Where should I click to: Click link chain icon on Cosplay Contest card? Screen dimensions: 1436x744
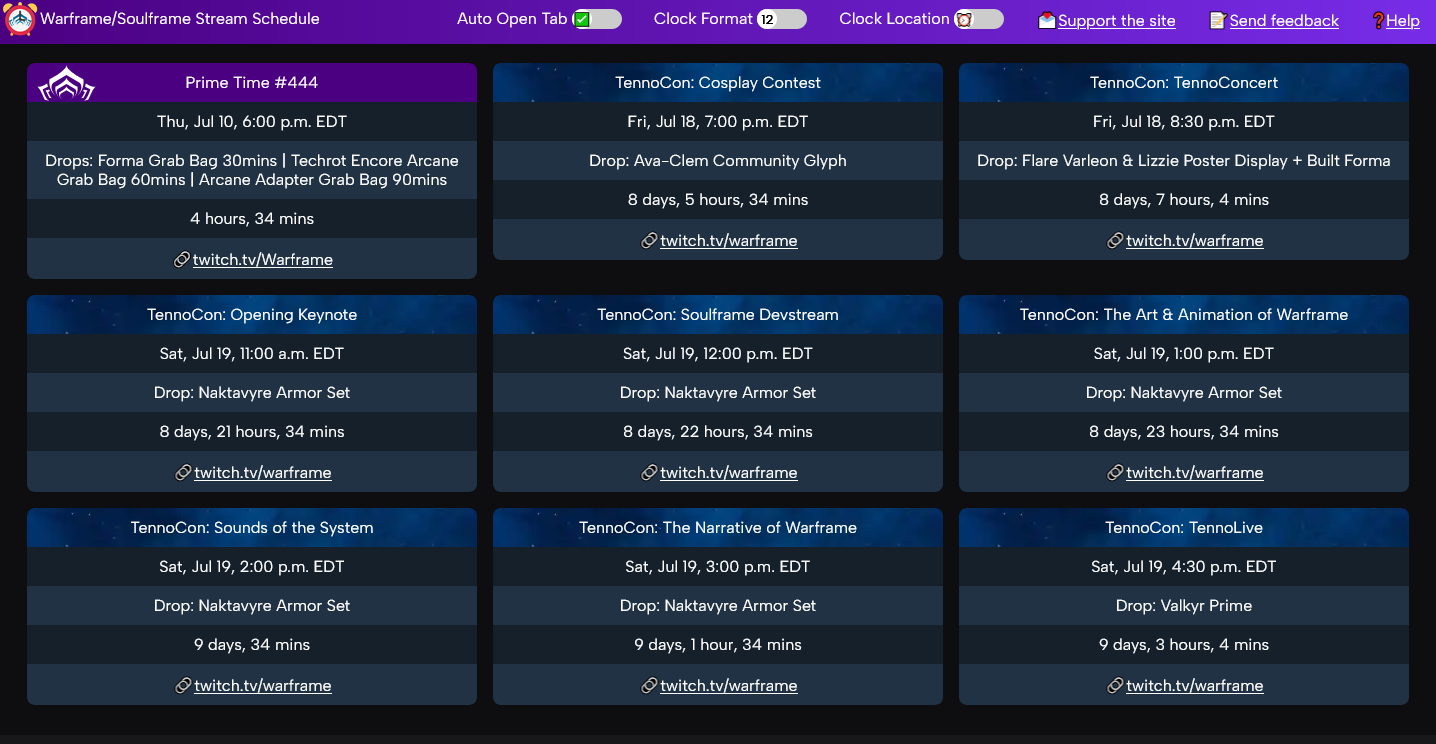tap(649, 240)
